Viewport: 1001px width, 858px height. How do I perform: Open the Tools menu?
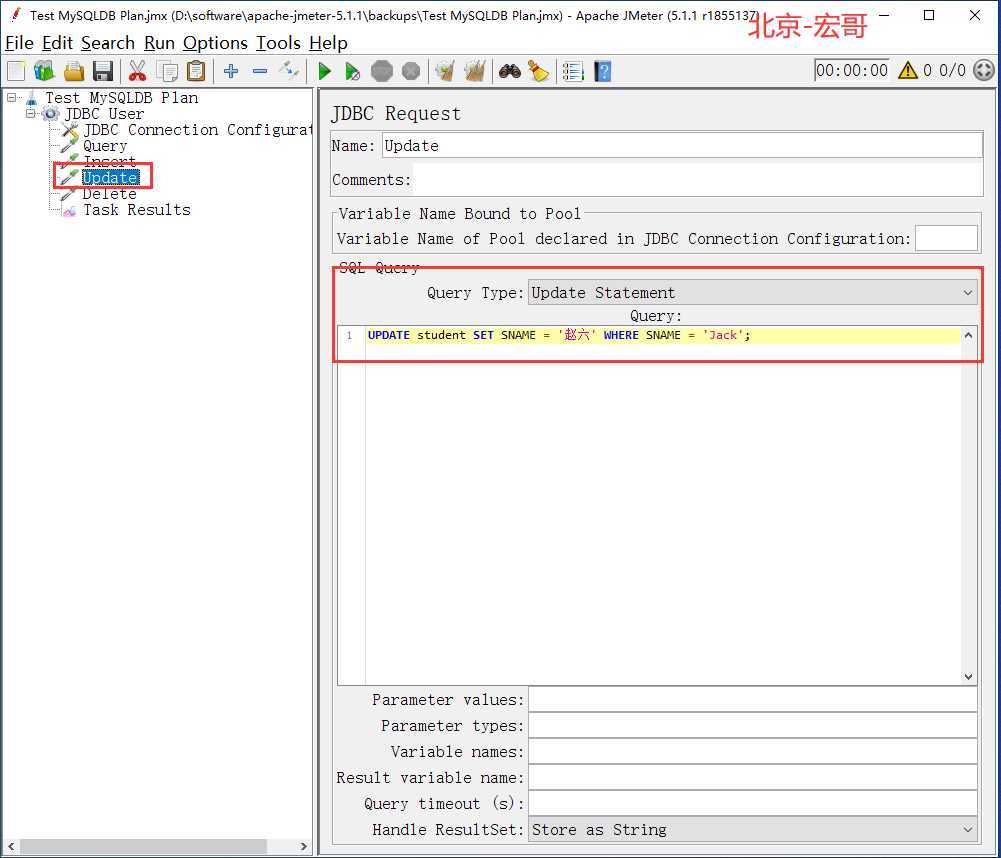point(278,43)
